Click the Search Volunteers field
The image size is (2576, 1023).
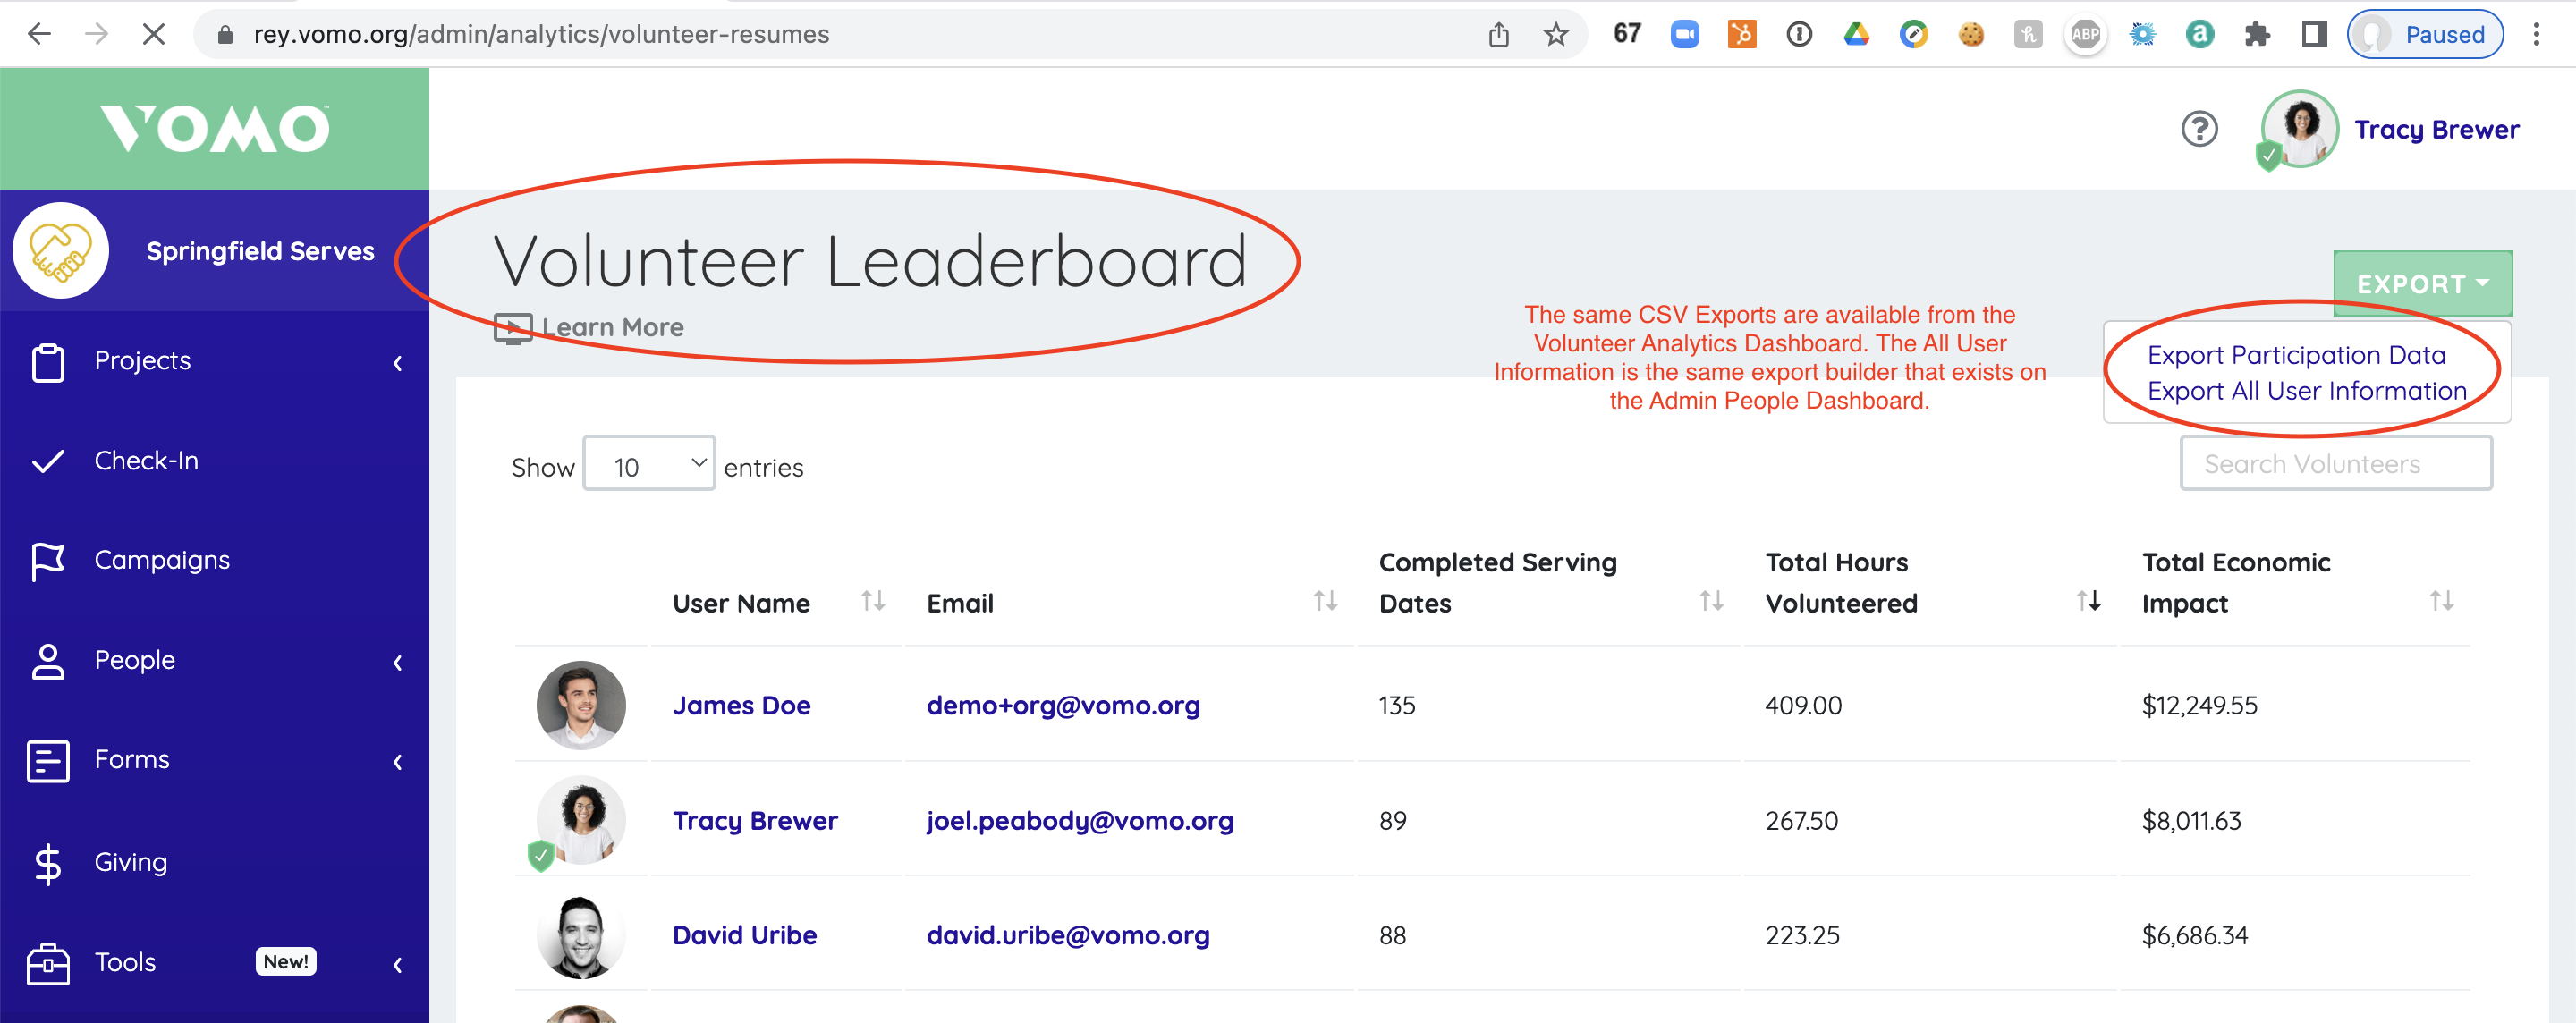click(2335, 463)
